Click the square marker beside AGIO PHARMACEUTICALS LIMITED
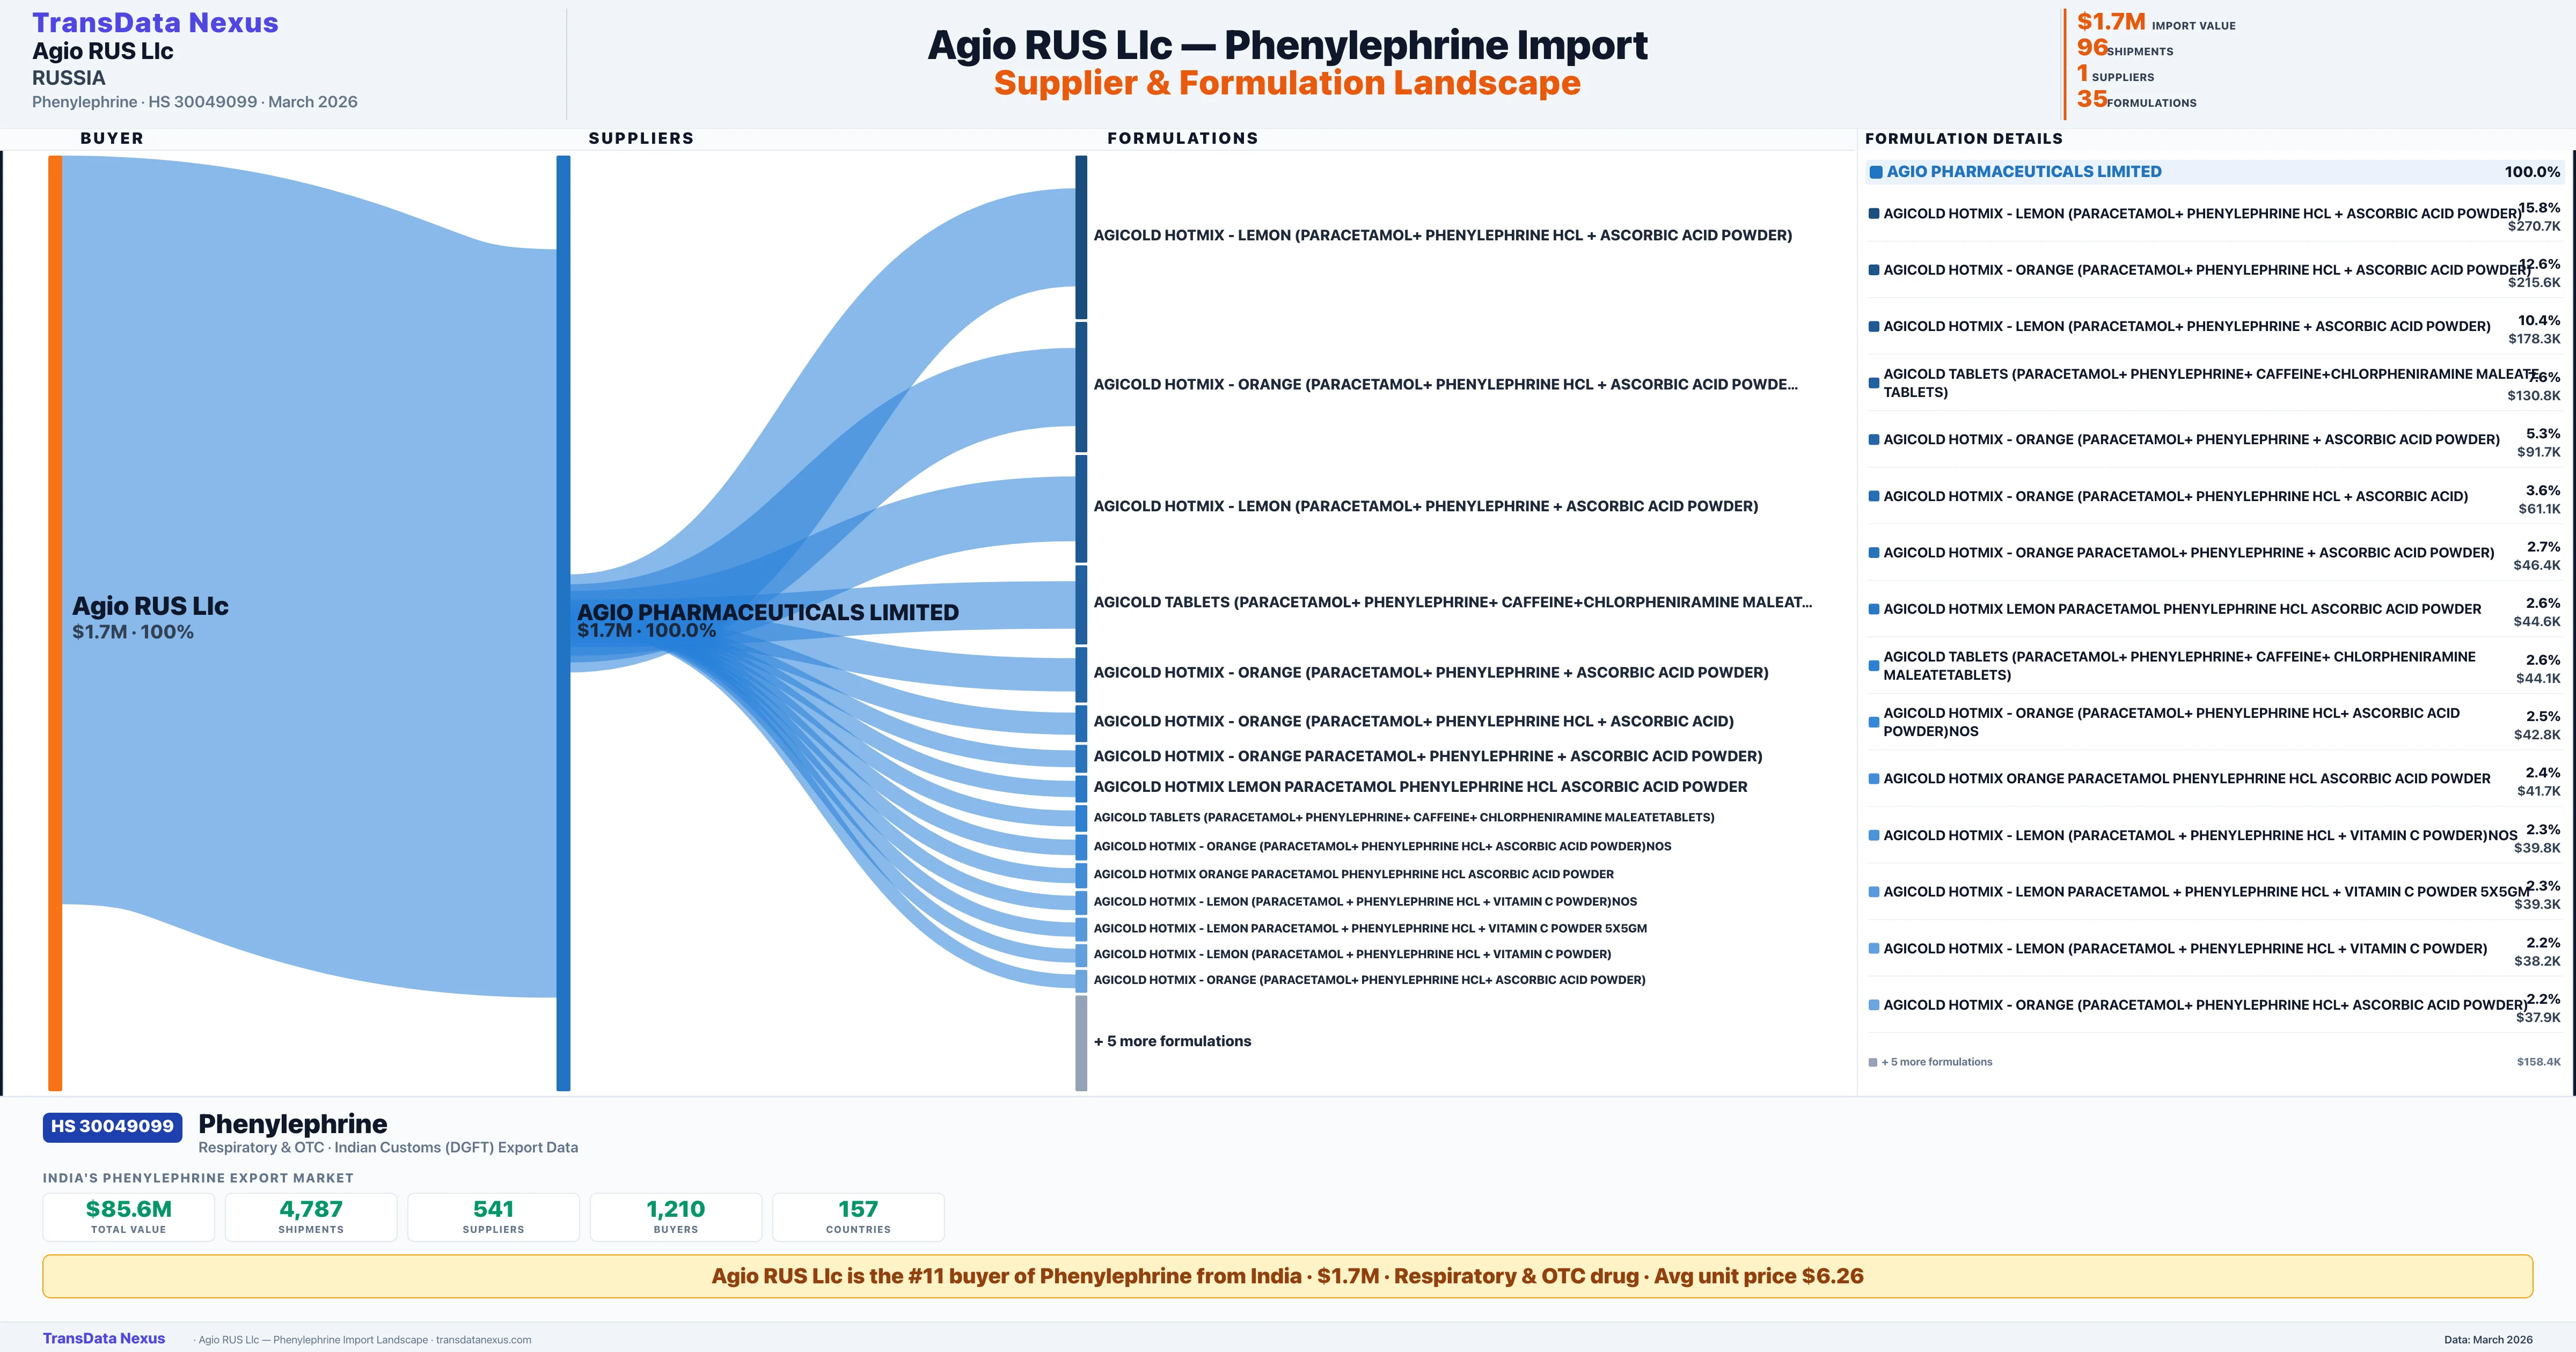2576x1352 pixels. [1877, 171]
